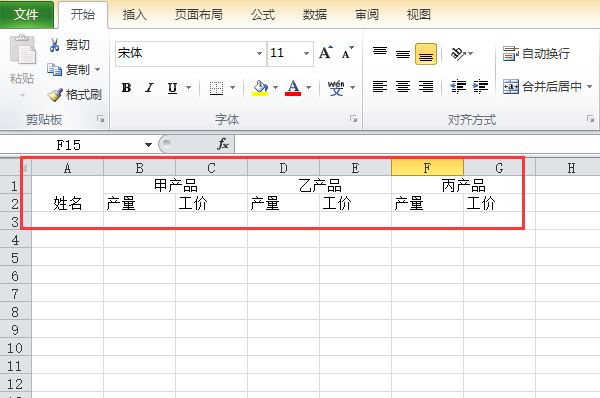The height and width of the screenshot is (398, 600).
Task: Click the wén phonetic guide icon
Action: pos(336,88)
